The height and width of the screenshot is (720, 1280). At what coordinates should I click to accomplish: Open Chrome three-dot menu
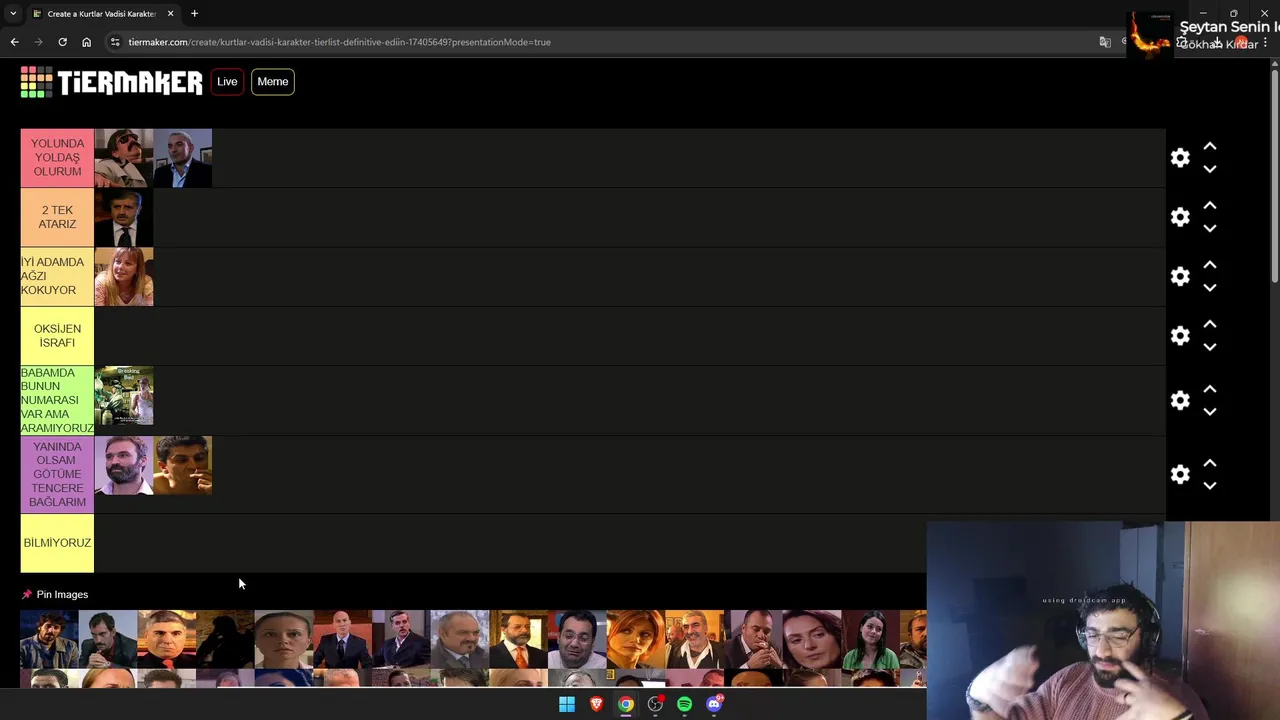coord(1265,43)
